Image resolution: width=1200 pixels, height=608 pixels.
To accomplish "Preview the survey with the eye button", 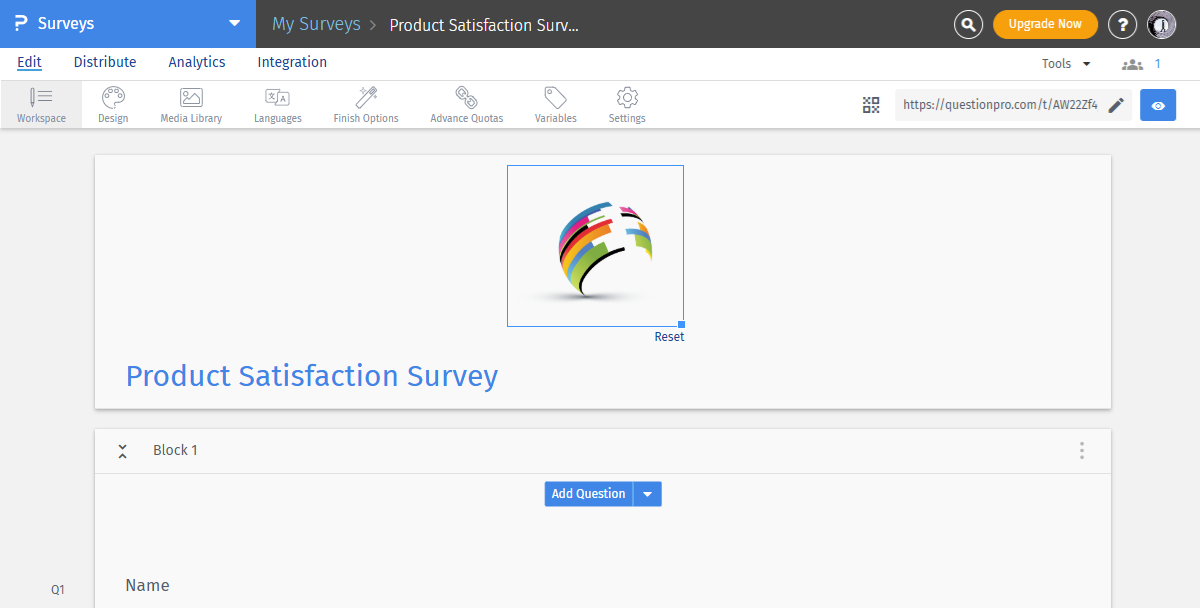I will pos(1158,104).
